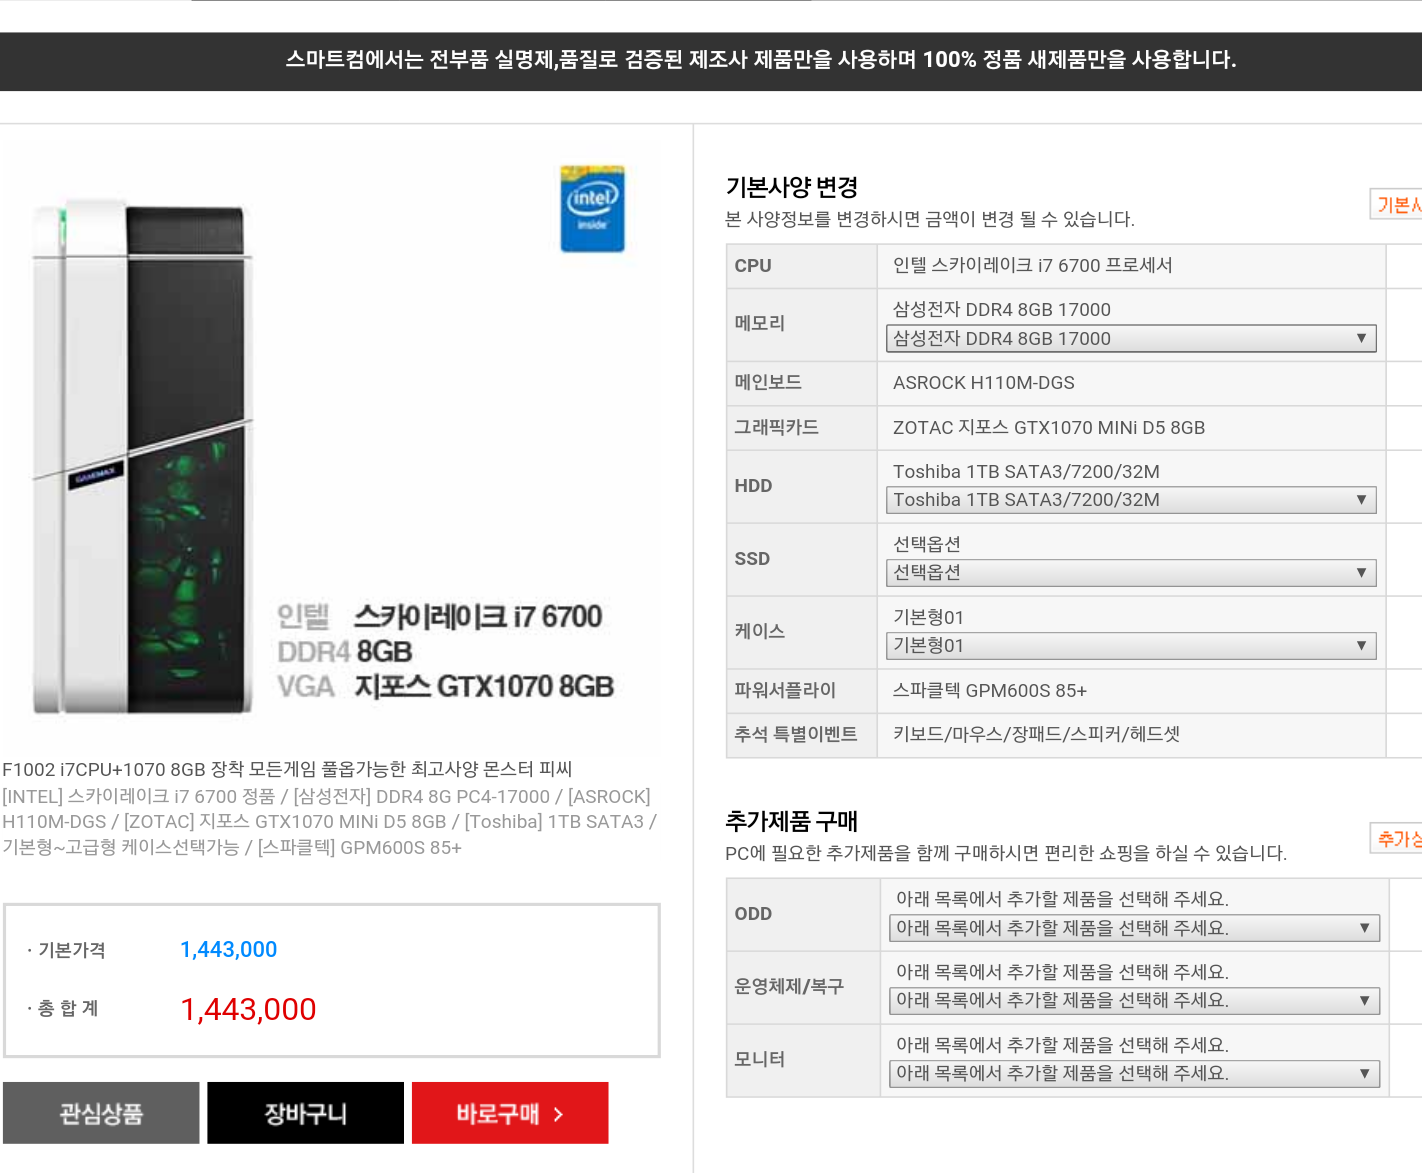Click the Intel inside logo badge
This screenshot has width=1422, height=1173.
click(592, 208)
